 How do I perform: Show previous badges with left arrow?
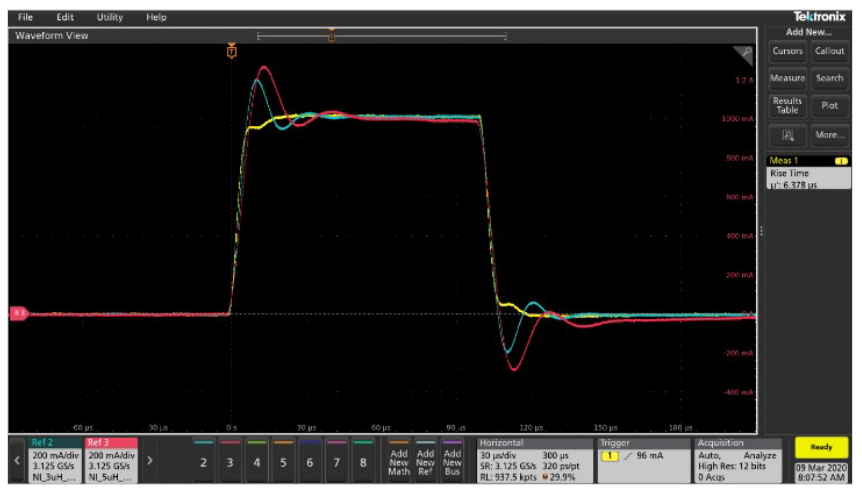click(17, 461)
